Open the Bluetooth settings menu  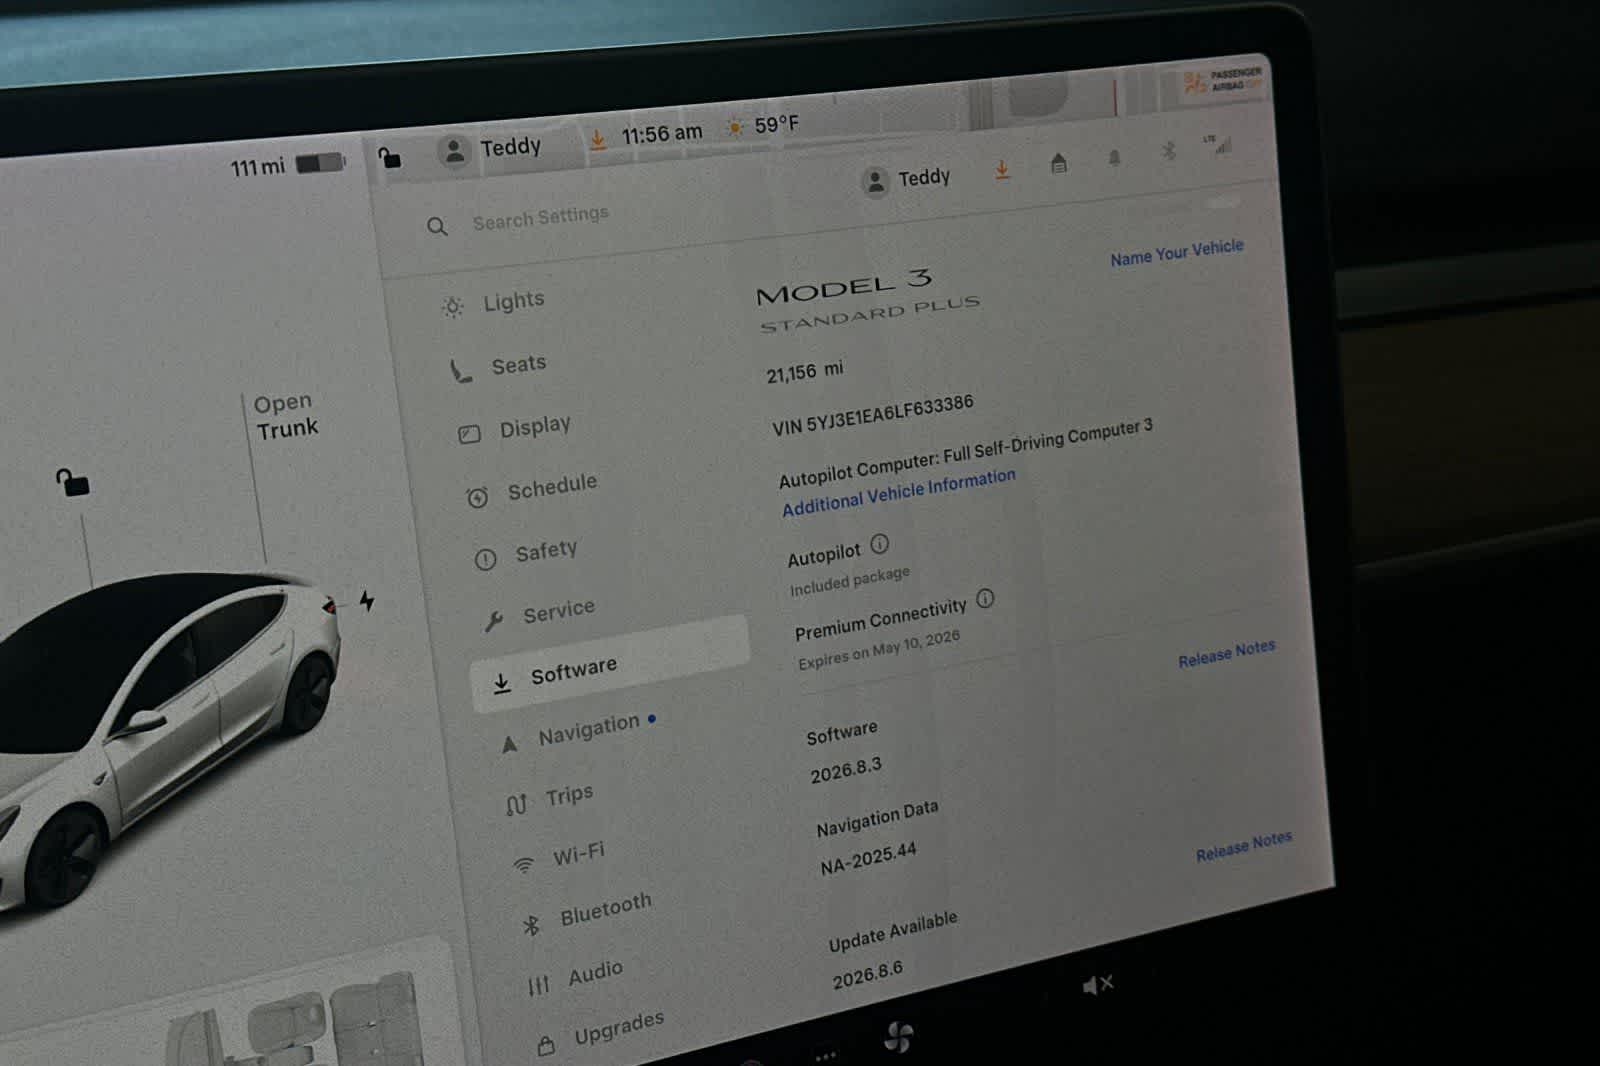click(587, 914)
